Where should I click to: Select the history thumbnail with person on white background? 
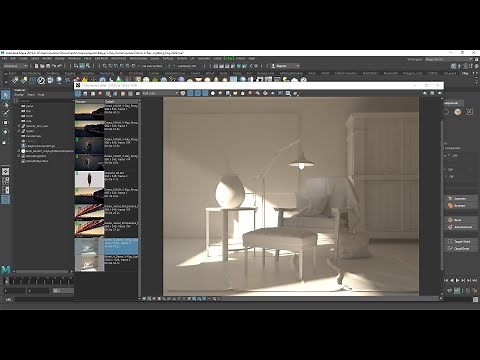(x=89, y=179)
